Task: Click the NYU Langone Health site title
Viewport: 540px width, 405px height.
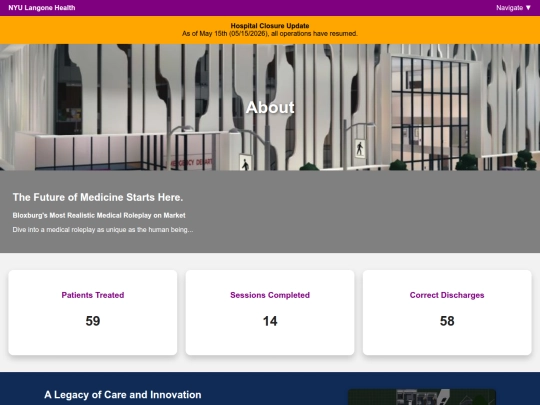Action: [x=42, y=8]
